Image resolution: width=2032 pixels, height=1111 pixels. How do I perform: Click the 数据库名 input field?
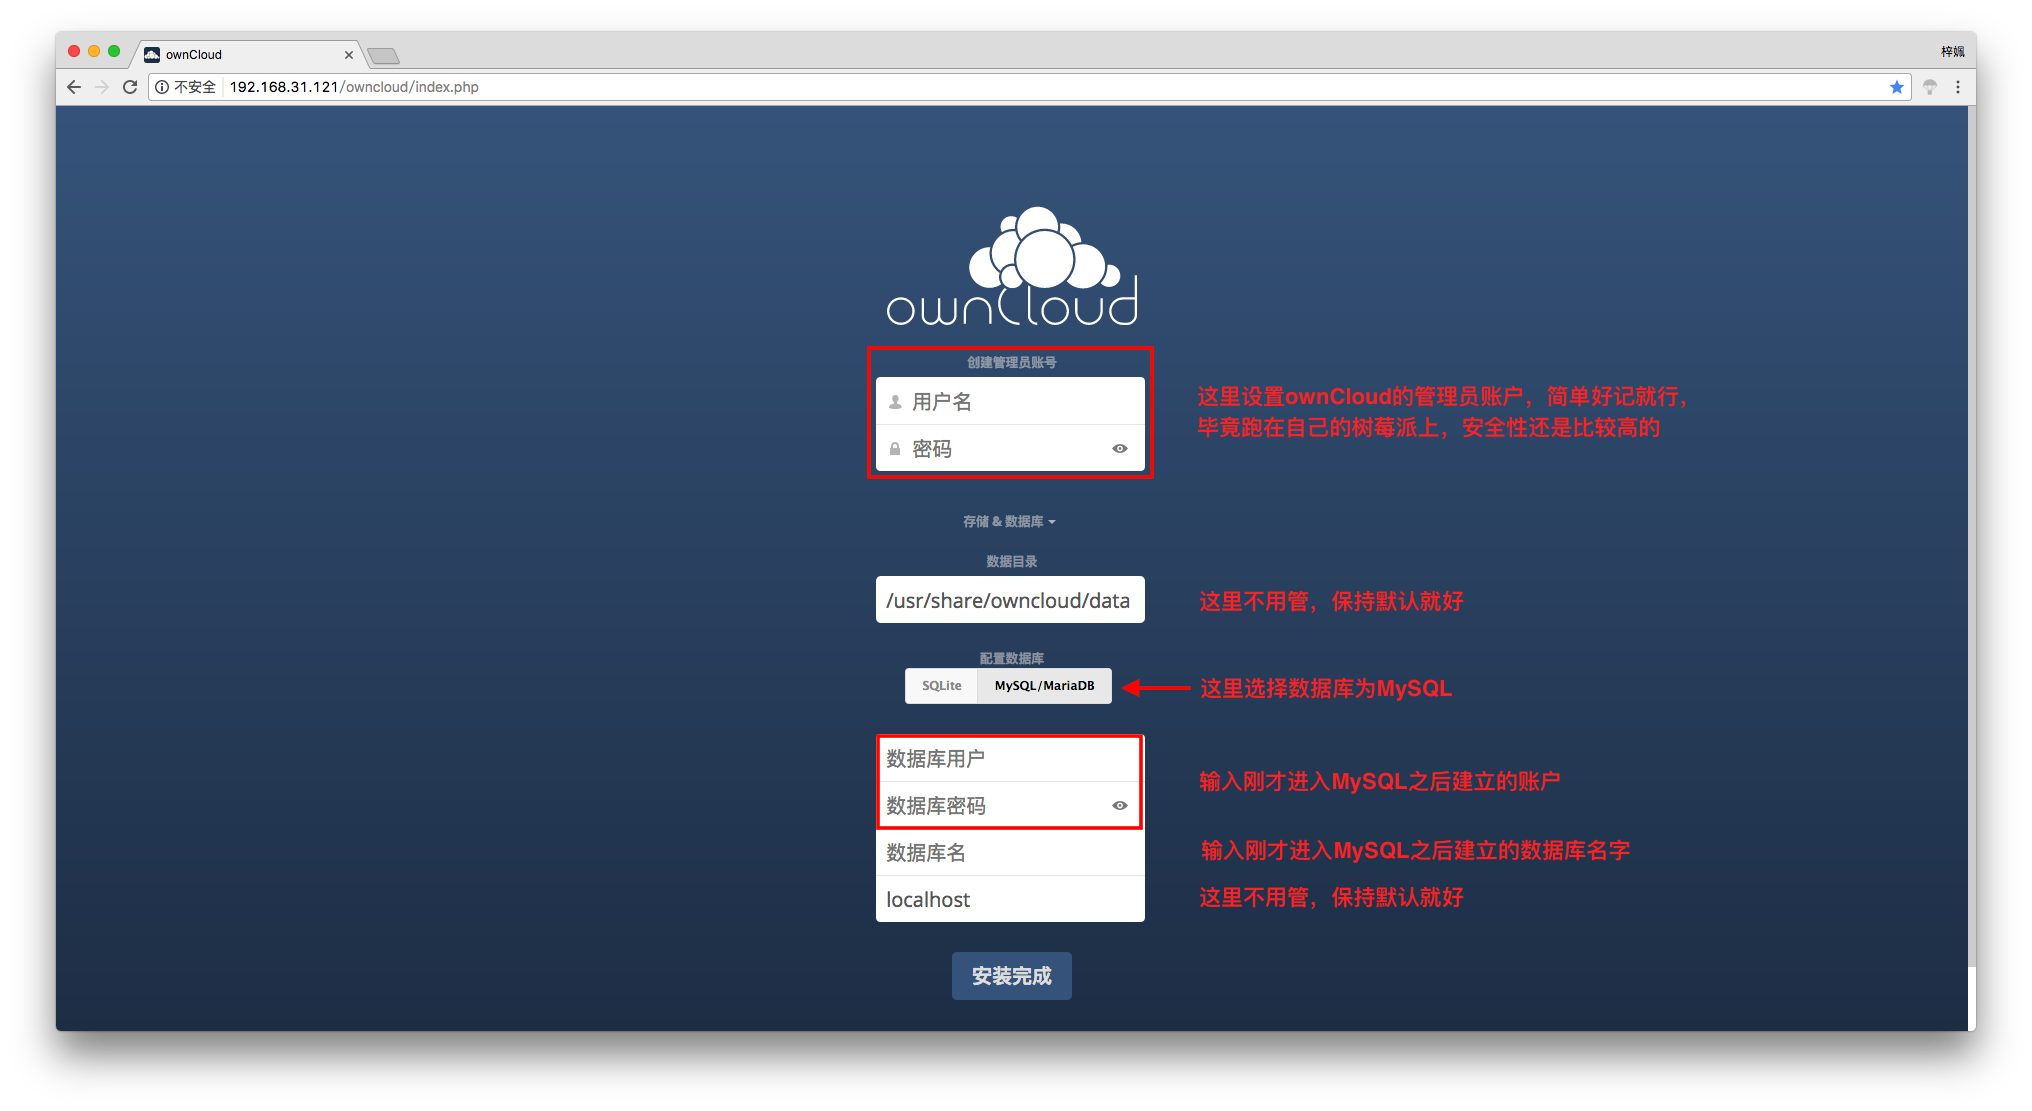pos(1010,853)
